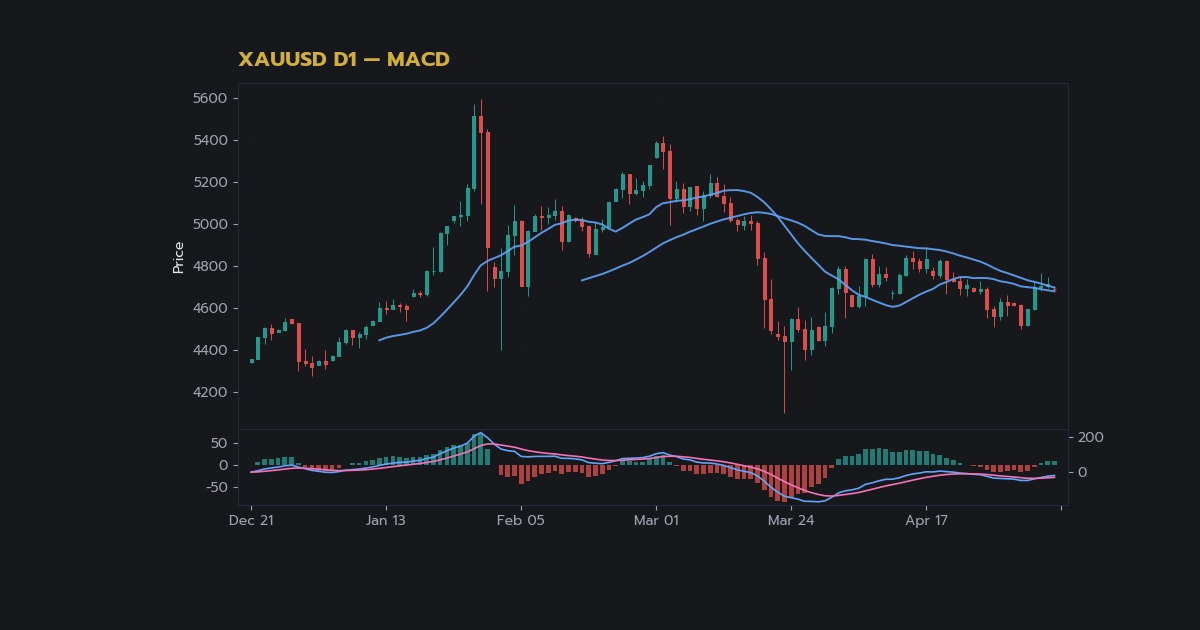
Task: Click the MACD axis label 50
Action: click(219, 443)
